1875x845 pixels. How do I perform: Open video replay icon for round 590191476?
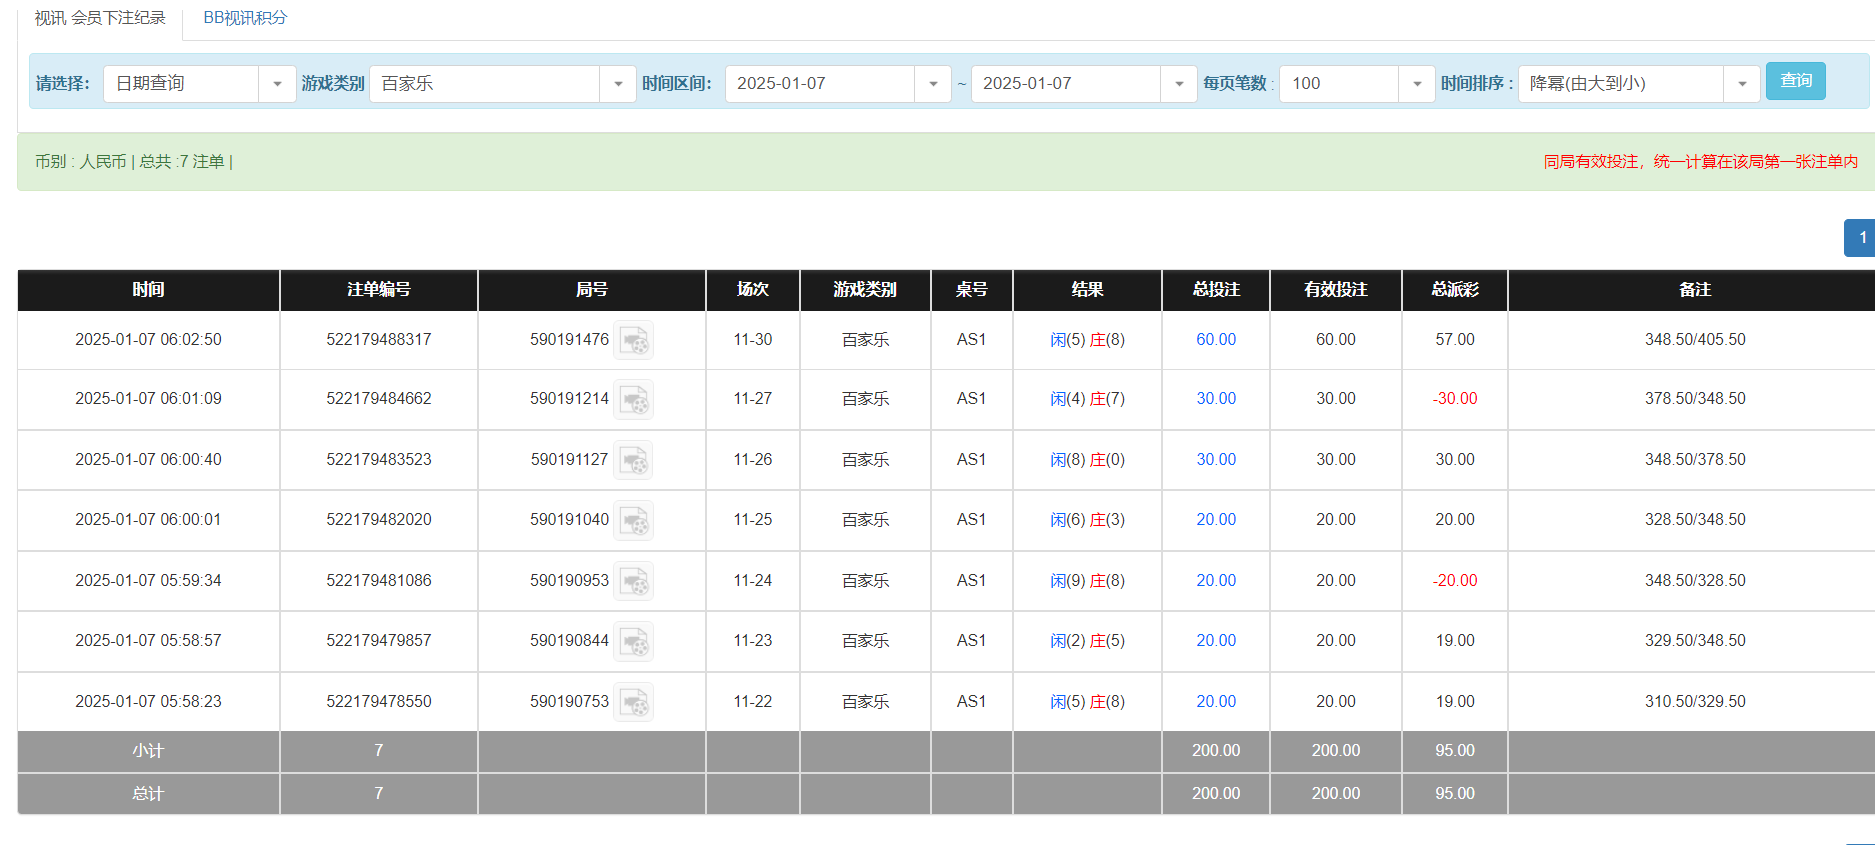point(633,341)
